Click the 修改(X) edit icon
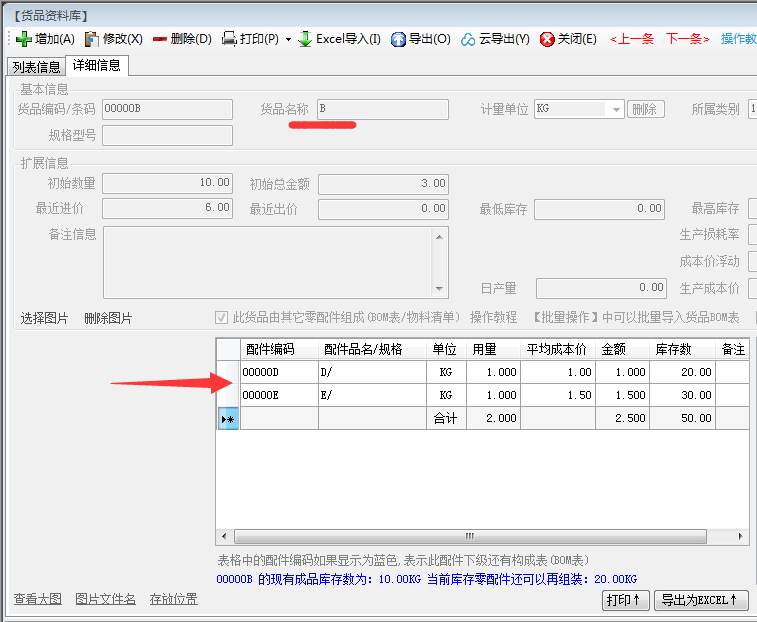The width and height of the screenshot is (757, 622). [x=92, y=39]
